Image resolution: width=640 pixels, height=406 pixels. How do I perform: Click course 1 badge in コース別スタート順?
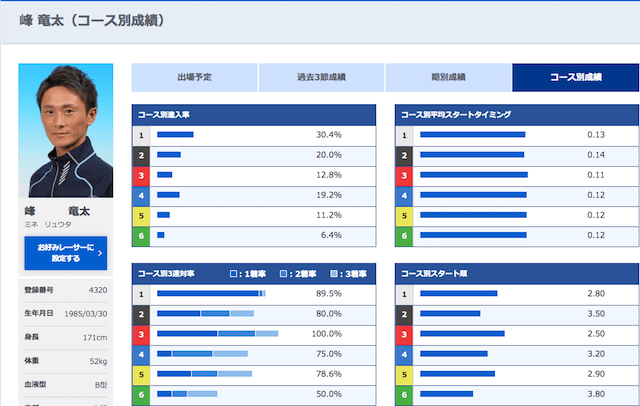404,294
